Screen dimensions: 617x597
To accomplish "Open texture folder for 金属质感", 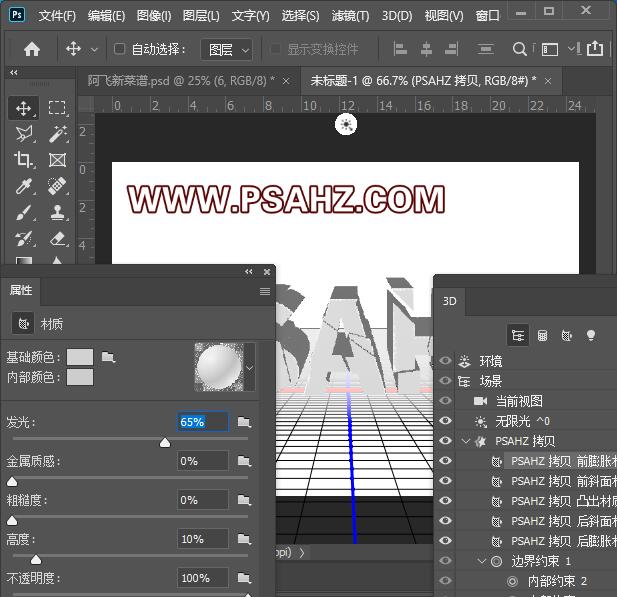I will click(x=244, y=461).
